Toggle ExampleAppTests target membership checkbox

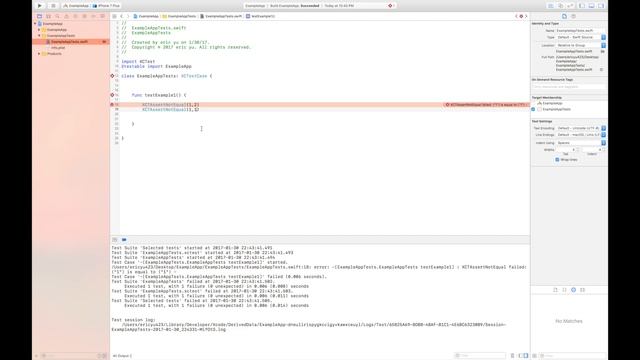point(533,109)
